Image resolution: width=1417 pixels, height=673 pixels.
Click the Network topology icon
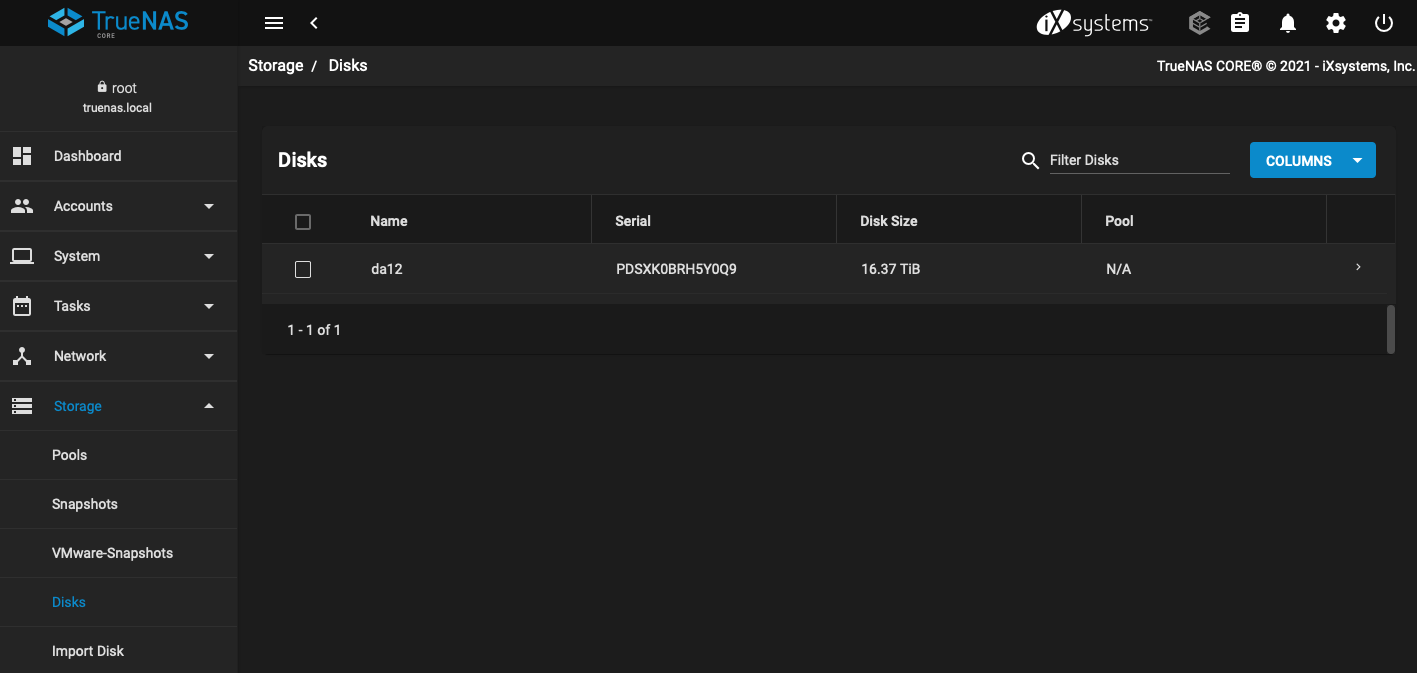point(22,356)
